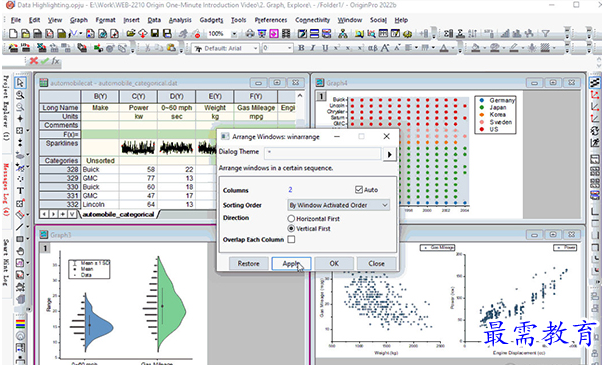Click the Open project folder icon in toolbar
This screenshot has height=365, width=605.
(131, 34)
